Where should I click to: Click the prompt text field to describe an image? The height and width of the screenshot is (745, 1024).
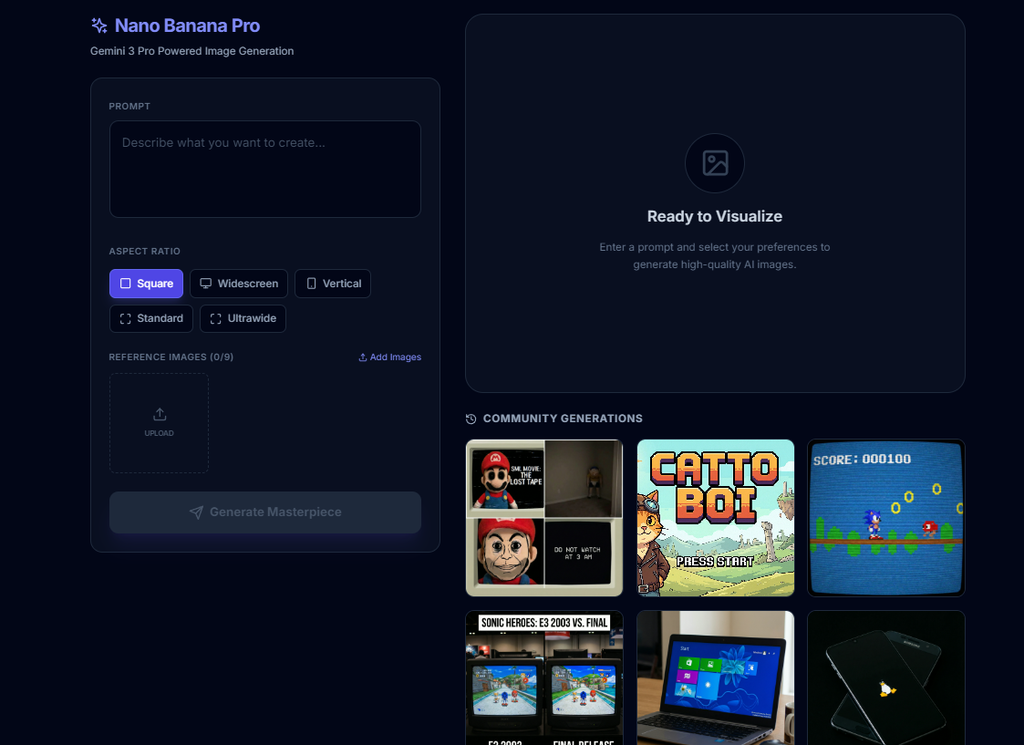pyautogui.click(x=265, y=168)
